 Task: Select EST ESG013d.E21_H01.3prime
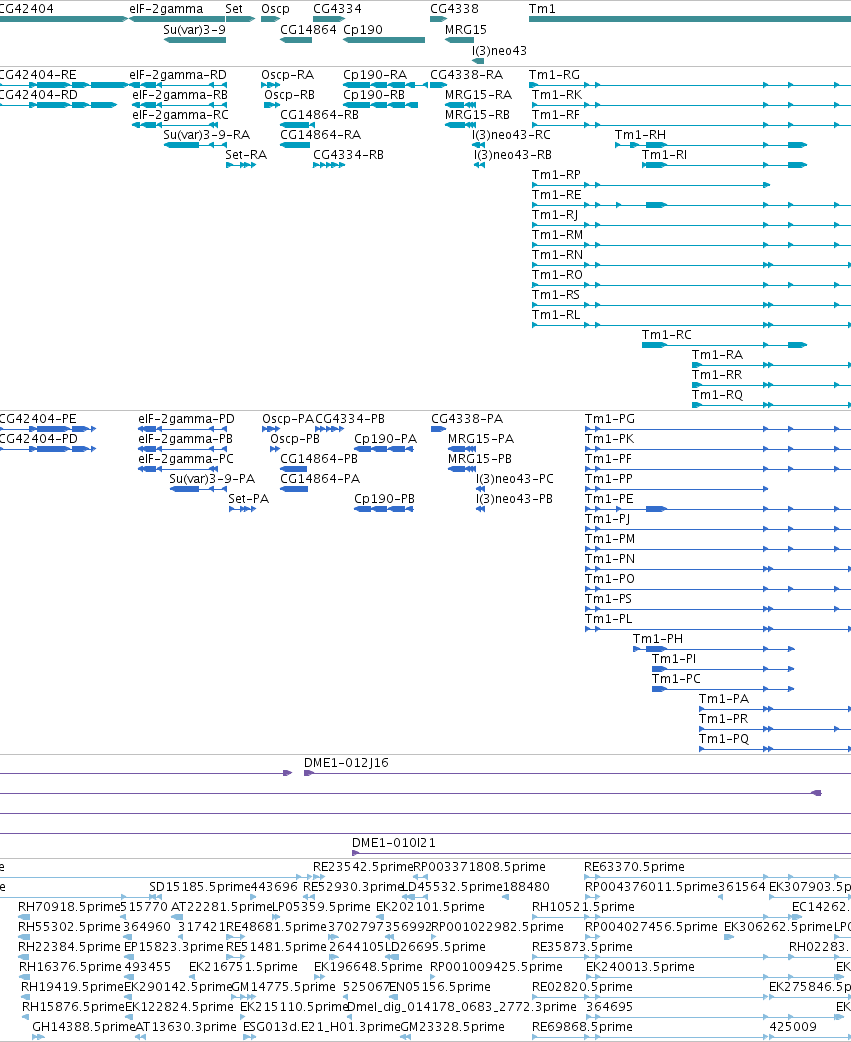[x=322, y=1027]
